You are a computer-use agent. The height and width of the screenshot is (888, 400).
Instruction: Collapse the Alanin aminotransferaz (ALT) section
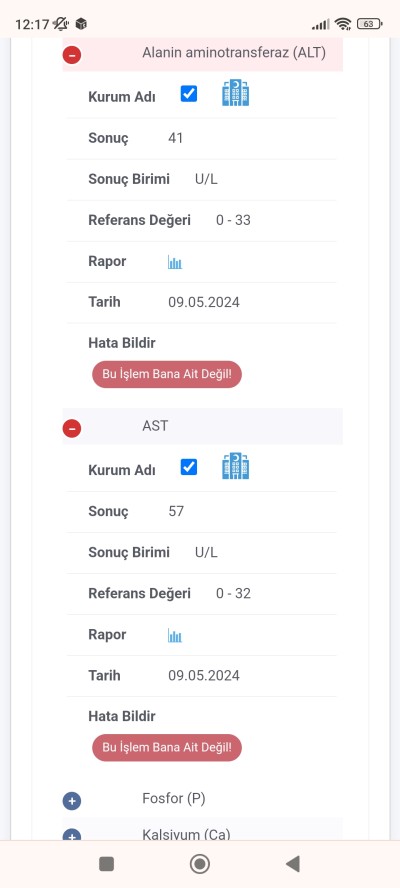coord(72,55)
